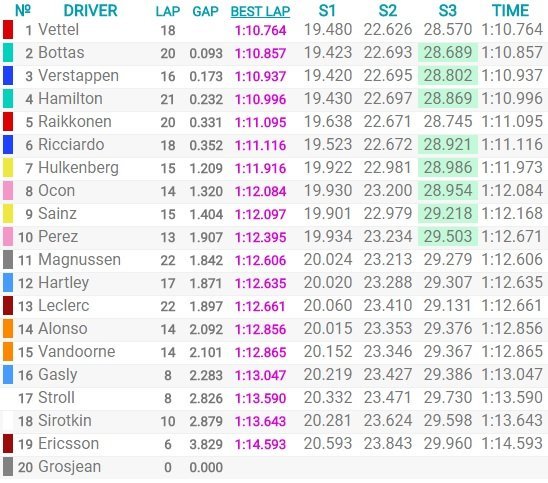Viewport: 548px width, 483px height.
Task: Click highlighted S3 time 28.689 for Bottas
Action: tap(448, 52)
